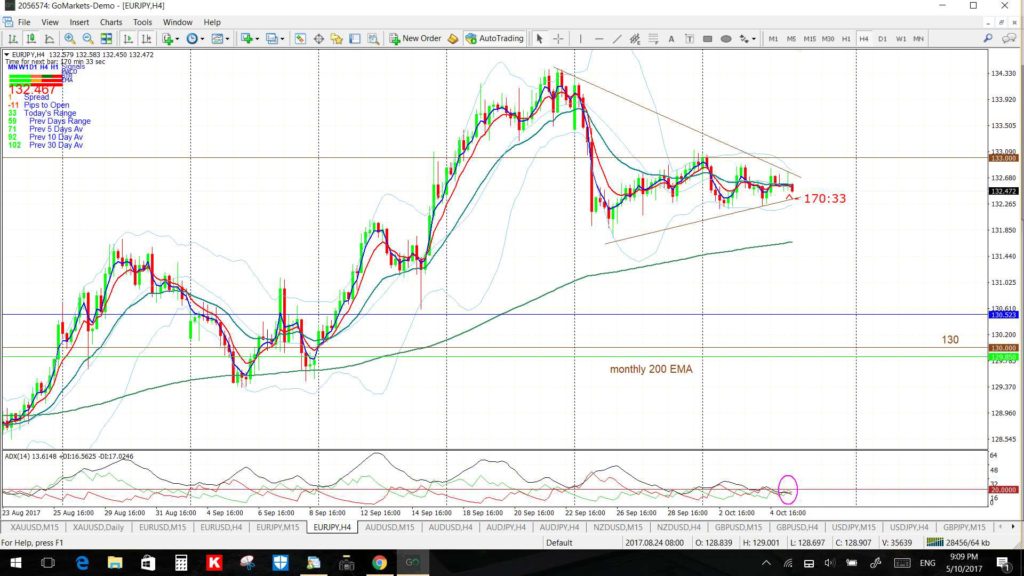
Task: Switch to the AUDJPY,H4 chart tab
Action: coord(559,527)
